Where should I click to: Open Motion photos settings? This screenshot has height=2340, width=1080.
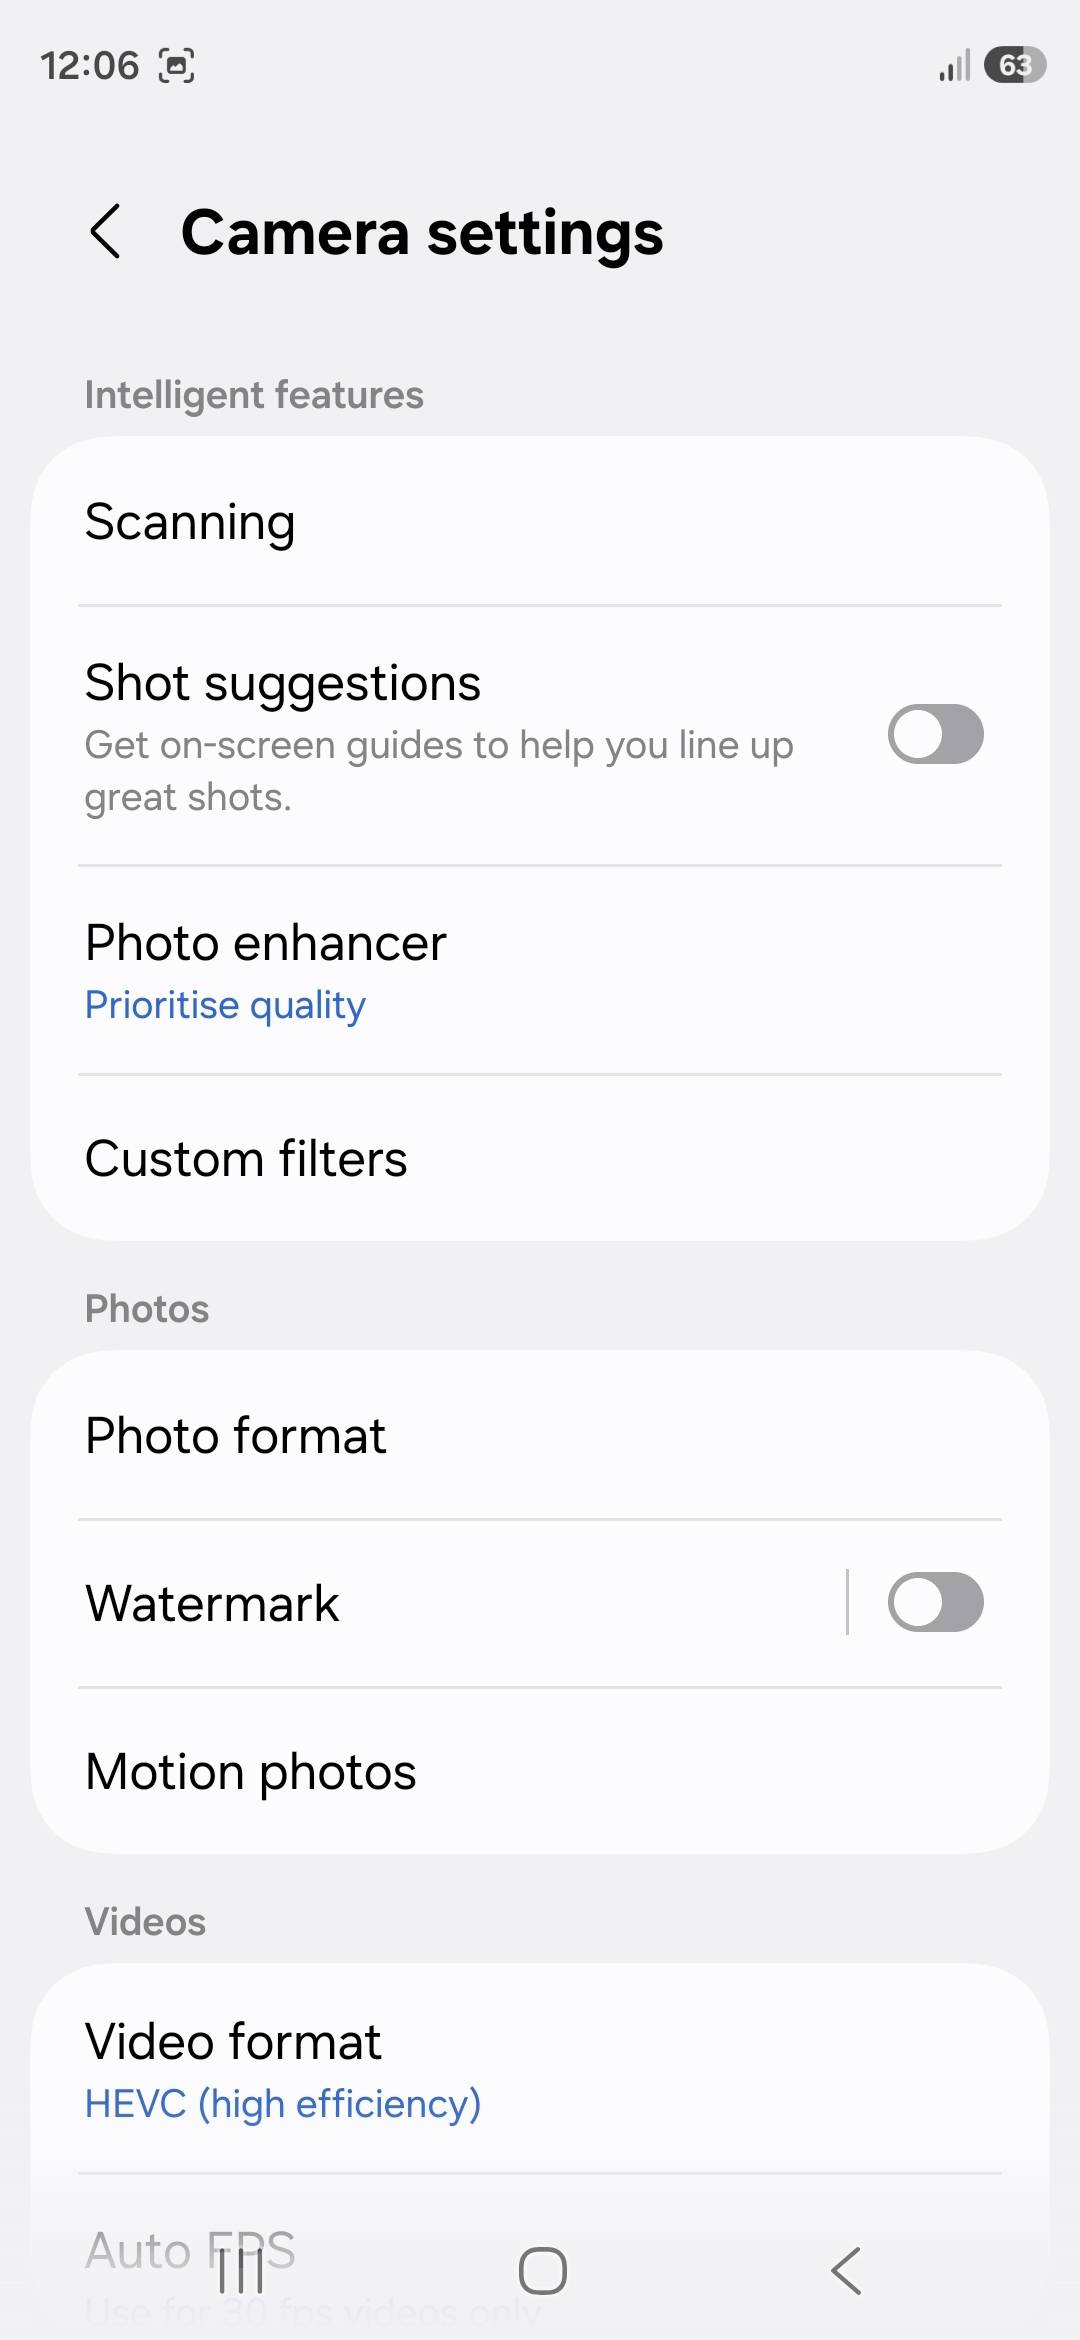540,1771
